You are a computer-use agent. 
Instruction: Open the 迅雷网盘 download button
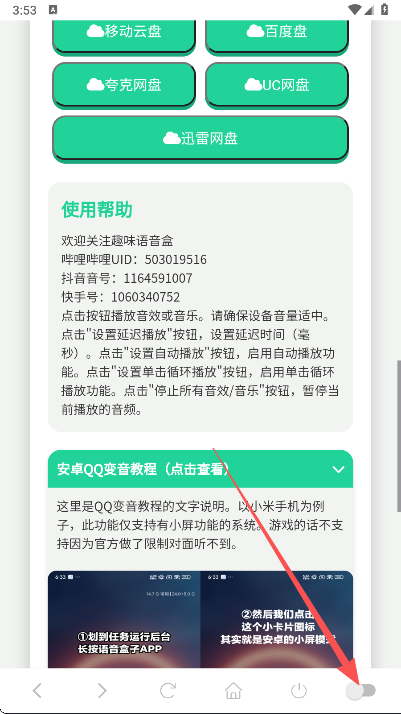coord(200,138)
